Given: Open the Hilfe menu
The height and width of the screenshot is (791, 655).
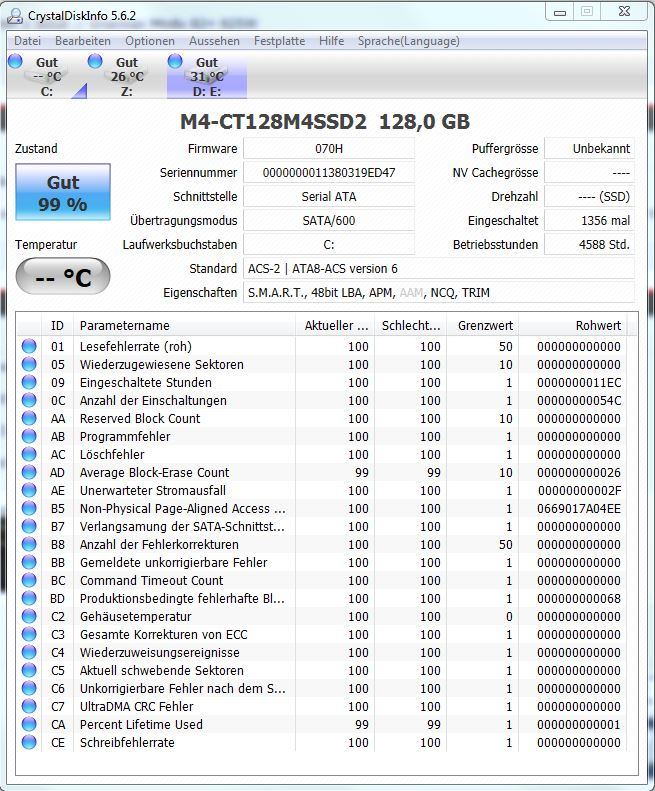Looking at the screenshot, I should [332, 41].
